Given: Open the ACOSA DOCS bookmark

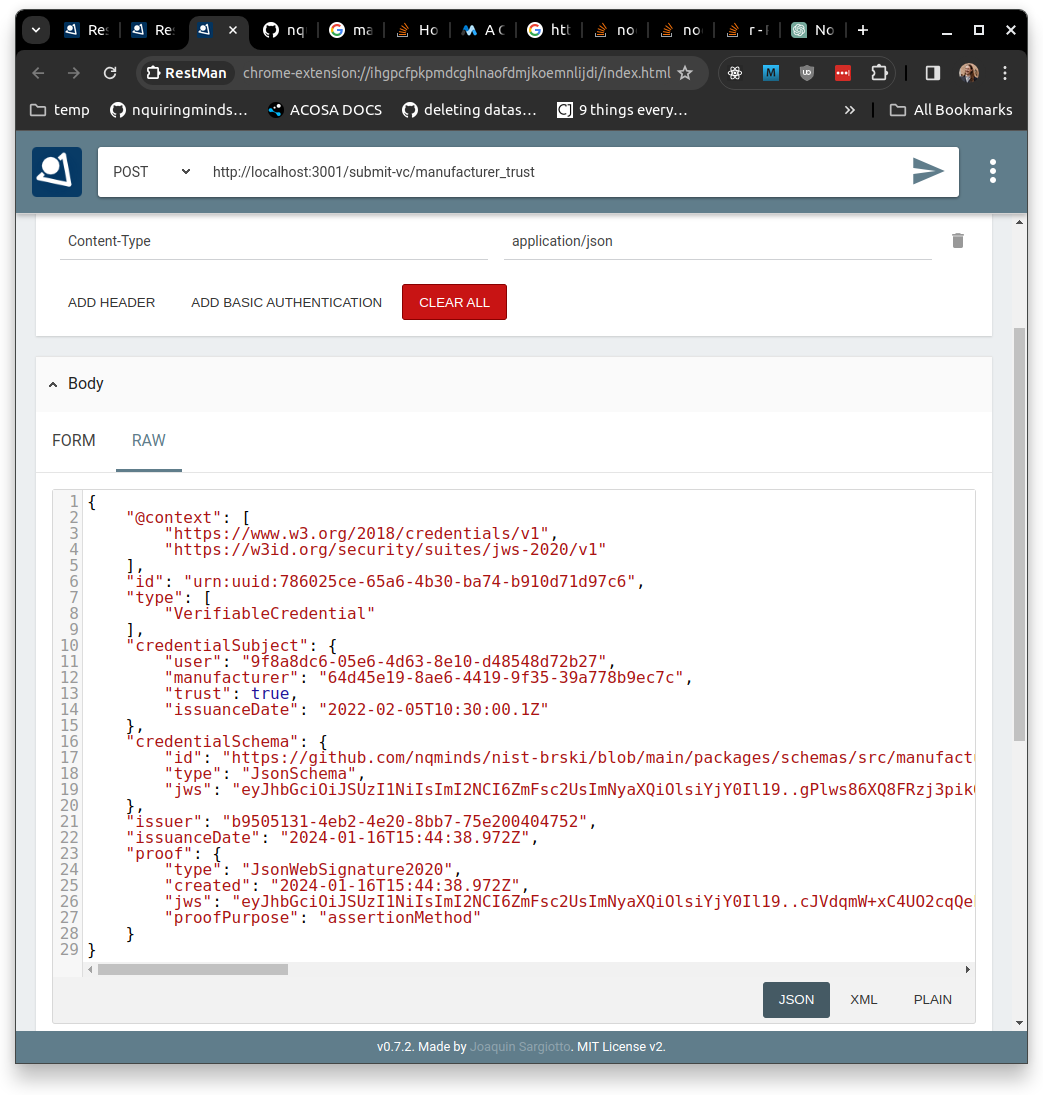Looking at the screenshot, I should (325, 110).
